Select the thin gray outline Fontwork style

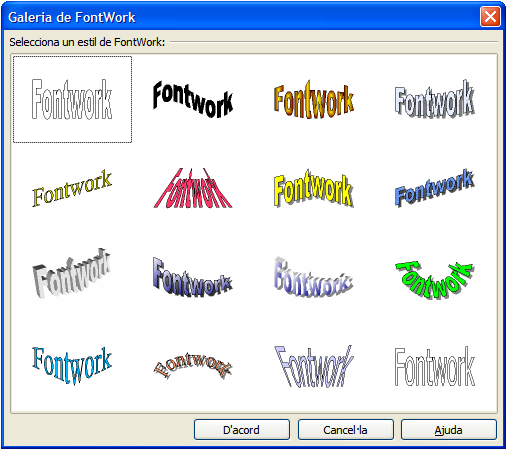coord(435,366)
